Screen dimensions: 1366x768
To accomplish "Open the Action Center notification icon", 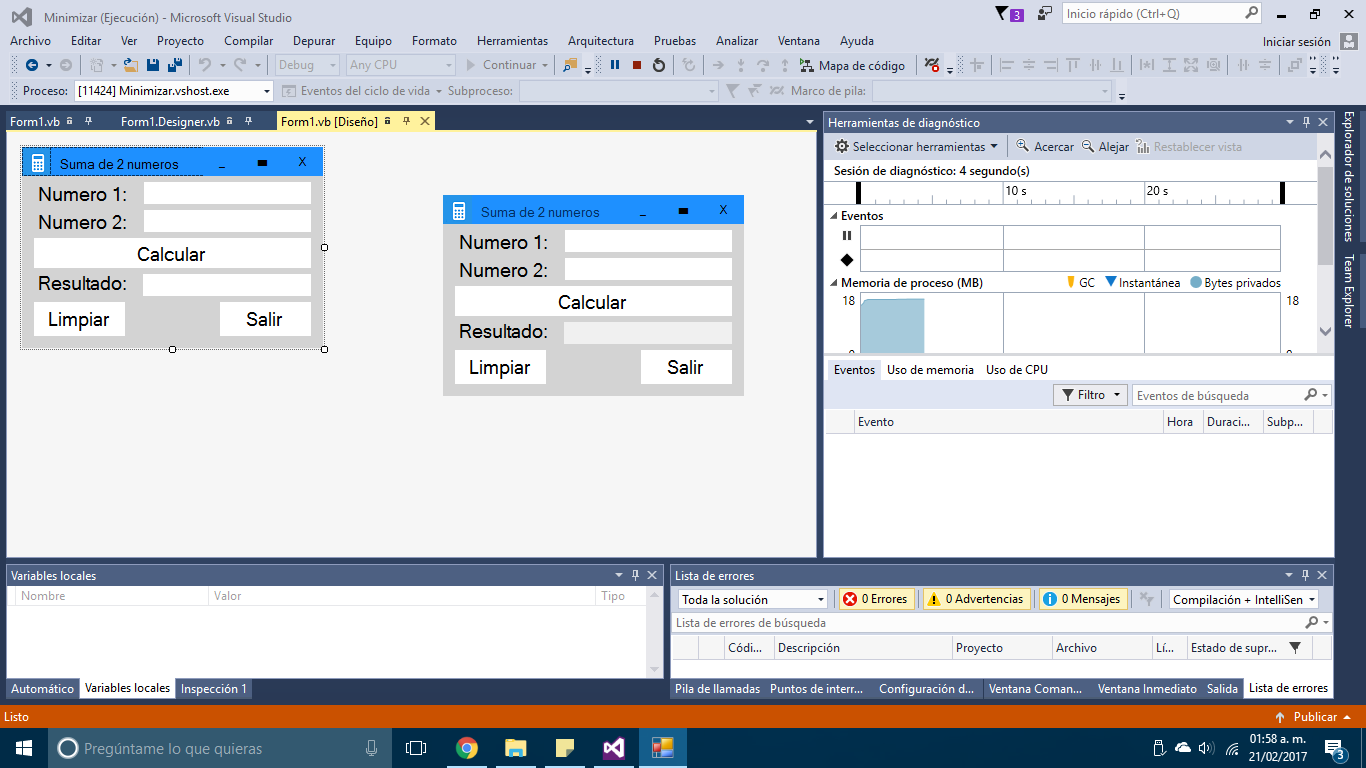I will [1334, 748].
